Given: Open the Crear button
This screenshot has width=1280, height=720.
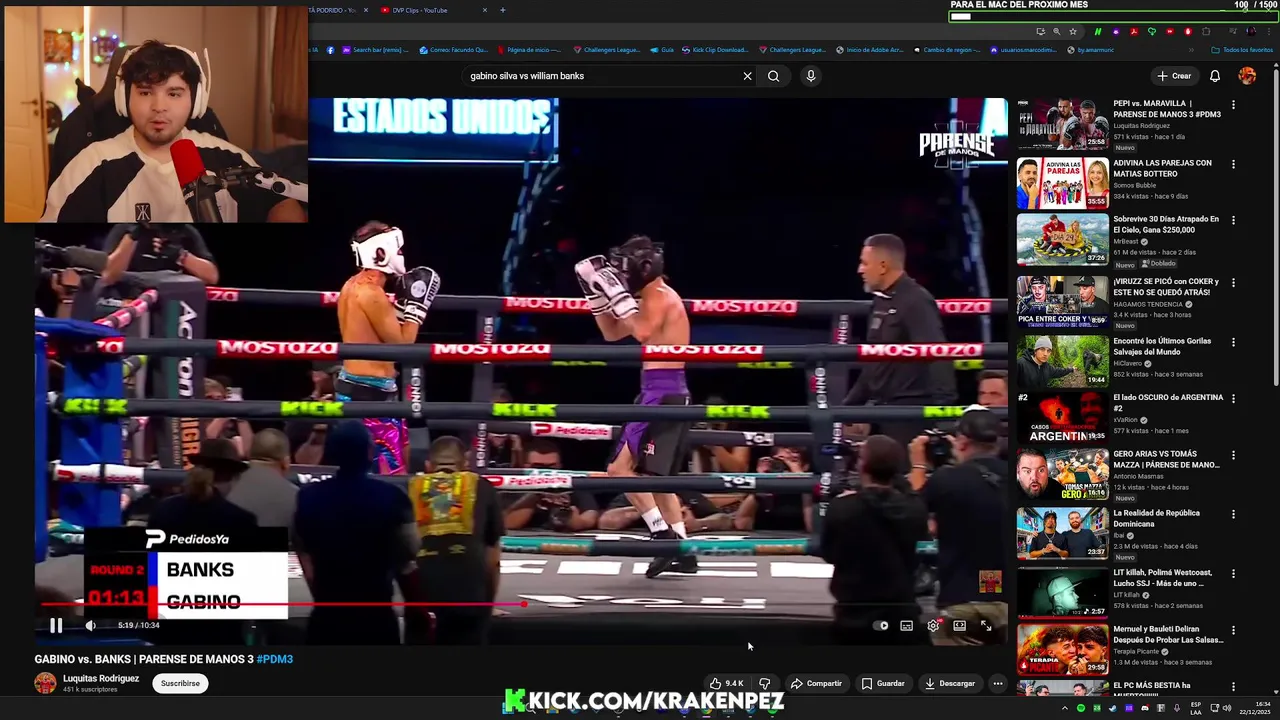Looking at the screenshot, I should pos(1174,76).
